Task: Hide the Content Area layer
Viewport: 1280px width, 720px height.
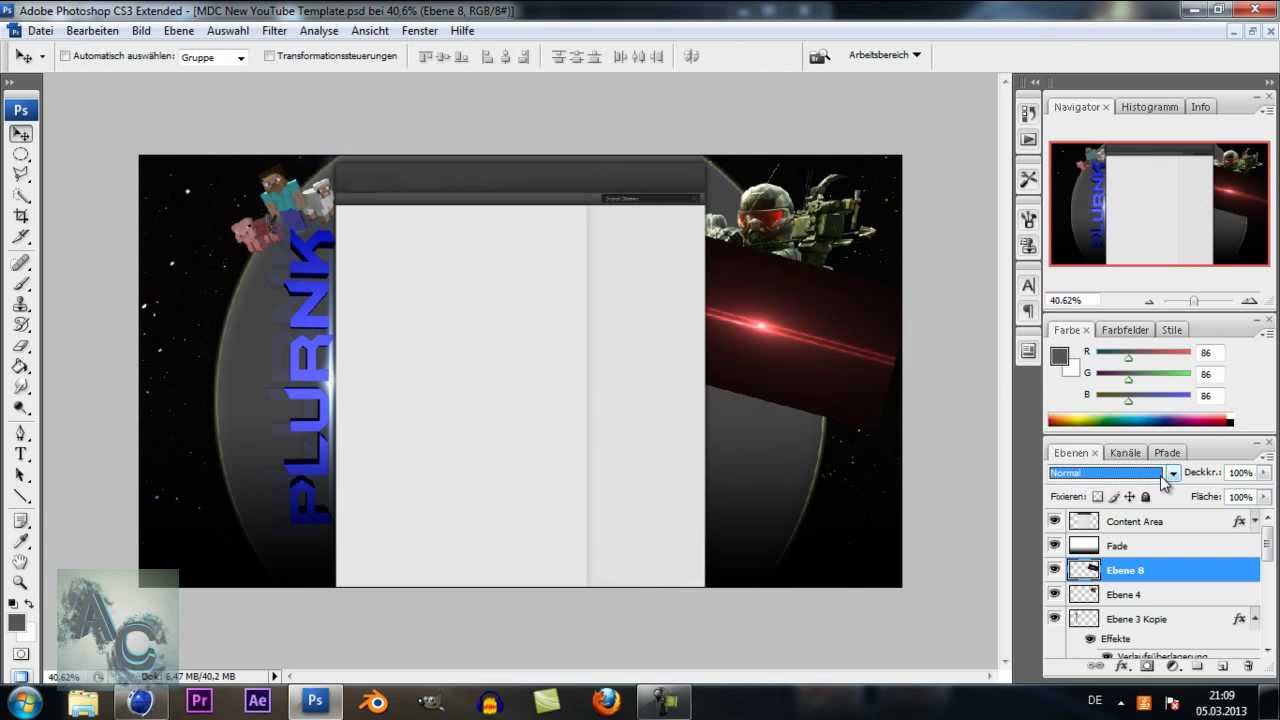Action: click(x=1054, y=521)
